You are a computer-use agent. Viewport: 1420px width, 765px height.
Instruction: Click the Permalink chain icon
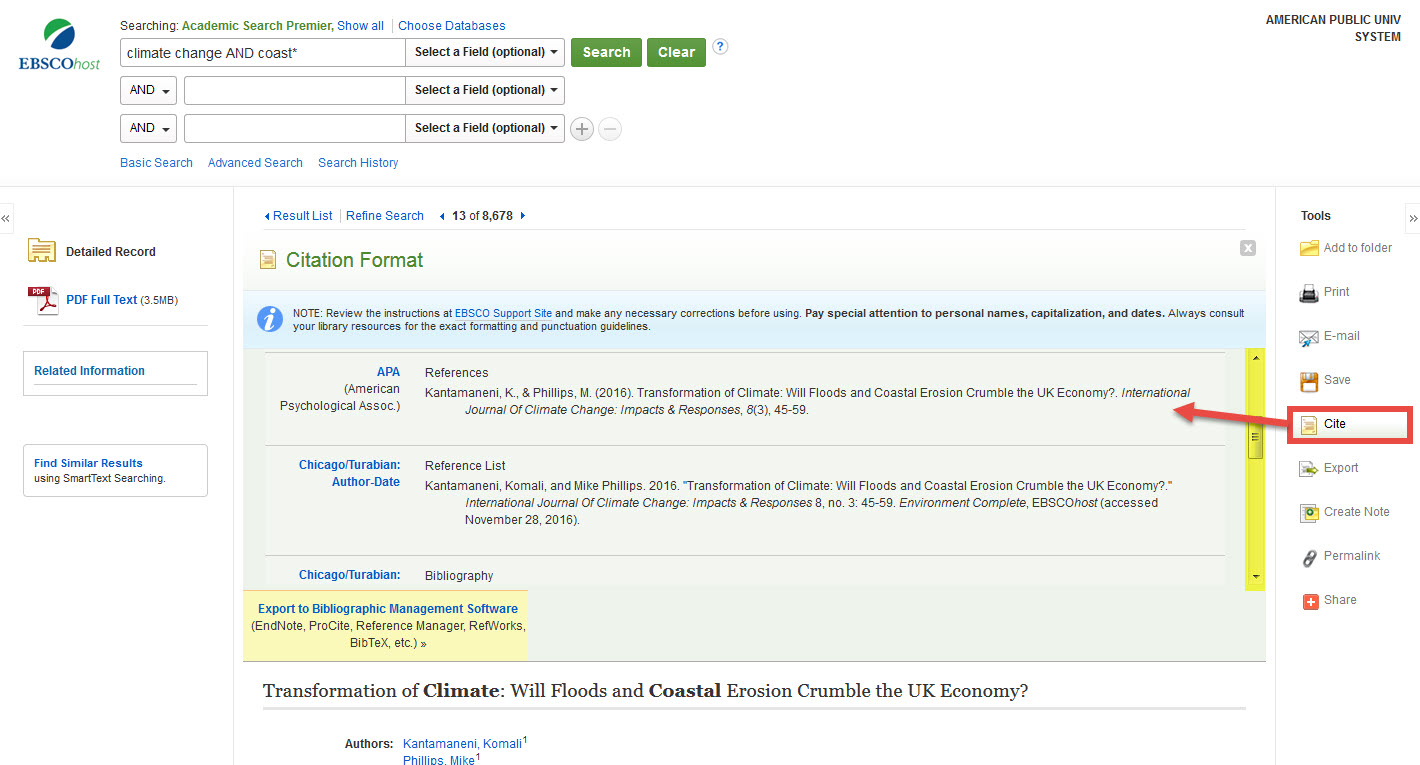(1309, 557)
